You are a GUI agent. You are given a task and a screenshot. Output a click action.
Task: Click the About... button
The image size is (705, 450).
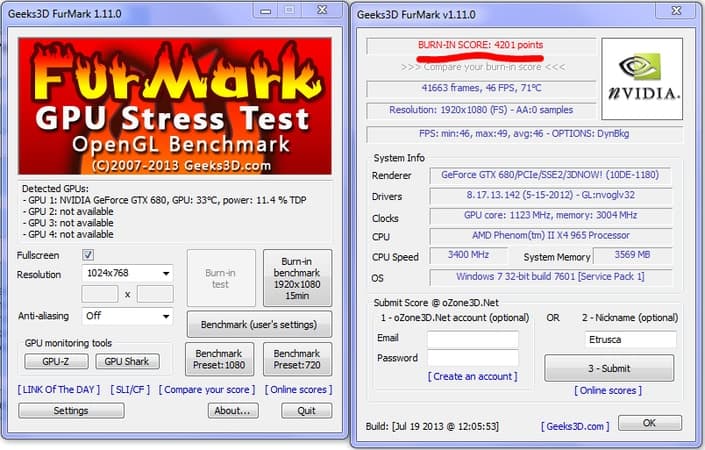click(x=232, y=410)
